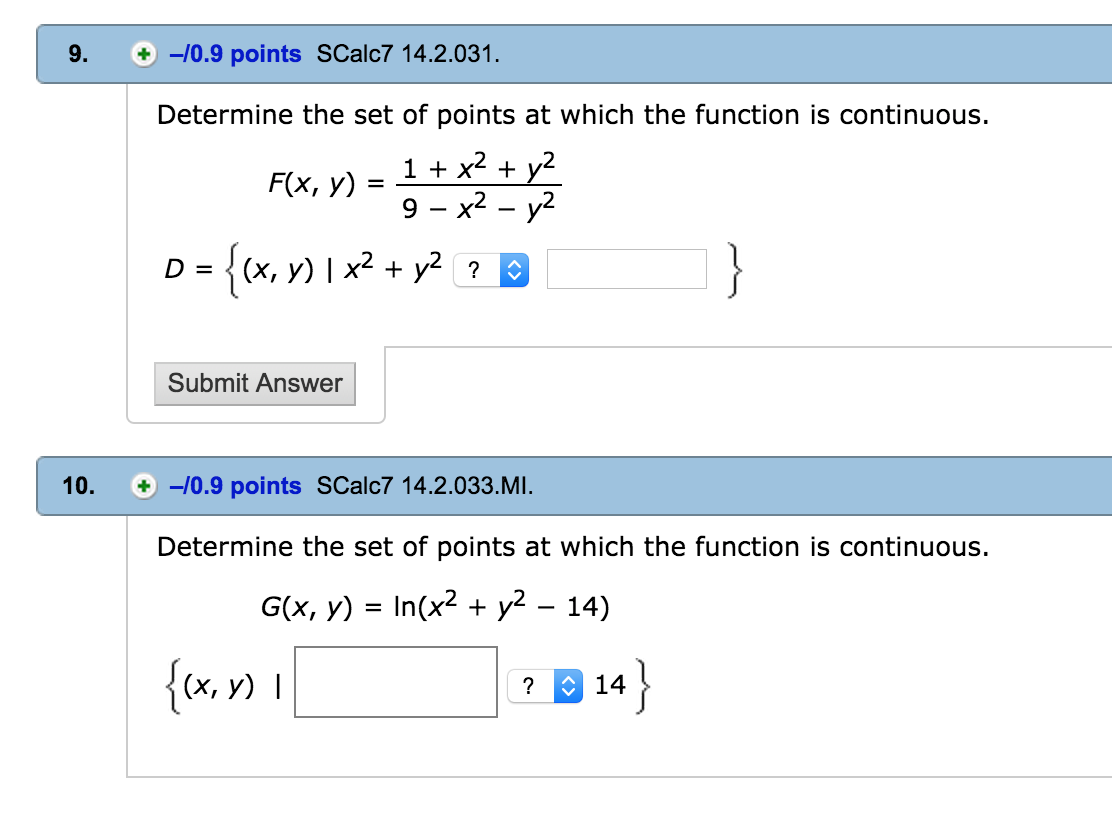Viewport: 1112px width, 828px height.
Task: Open the –/0.9 points link for question 10
Action: [235, 486]
